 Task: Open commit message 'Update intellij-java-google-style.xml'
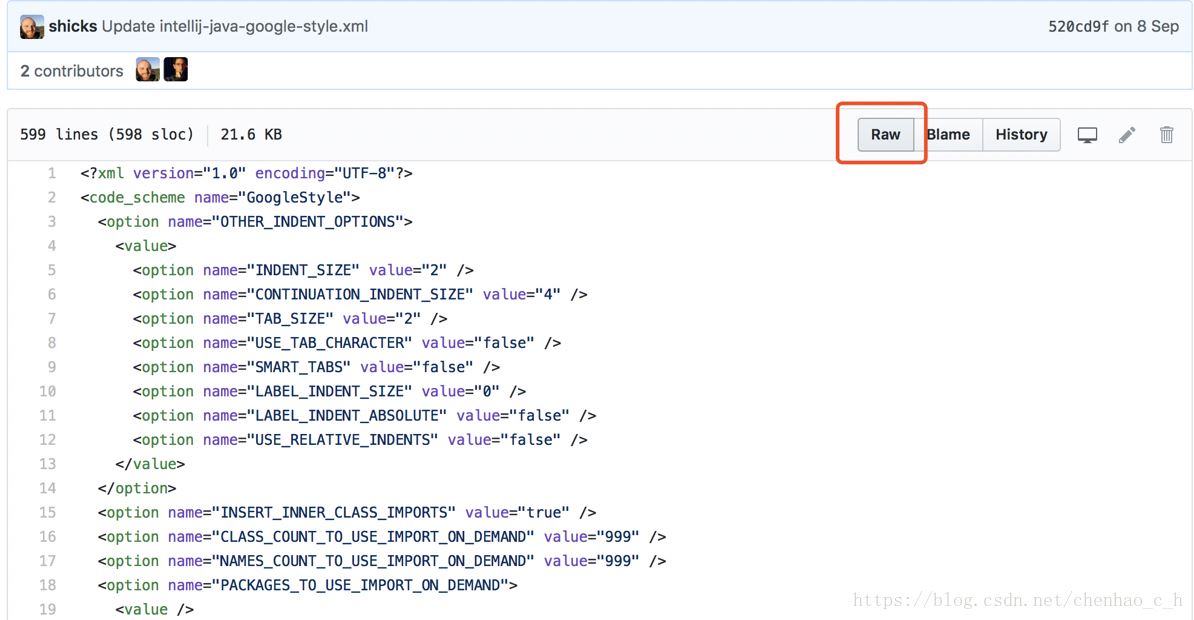(235, 27)
